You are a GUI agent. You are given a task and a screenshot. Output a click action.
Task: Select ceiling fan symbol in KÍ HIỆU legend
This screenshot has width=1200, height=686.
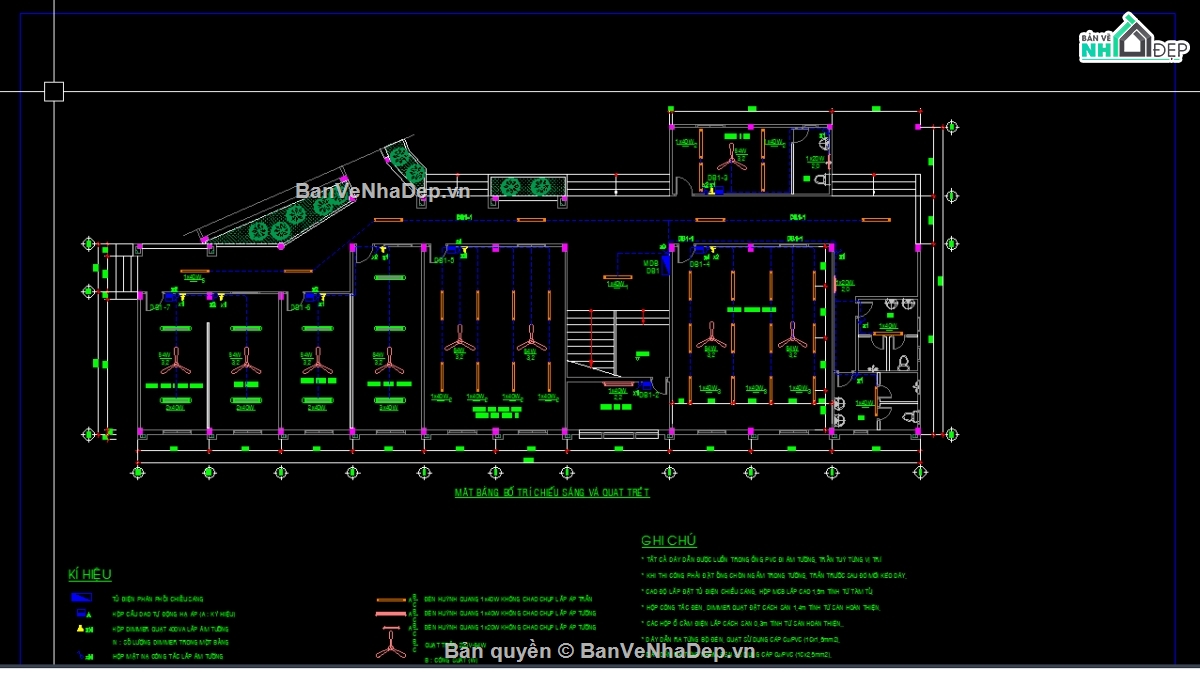point(391,642)
